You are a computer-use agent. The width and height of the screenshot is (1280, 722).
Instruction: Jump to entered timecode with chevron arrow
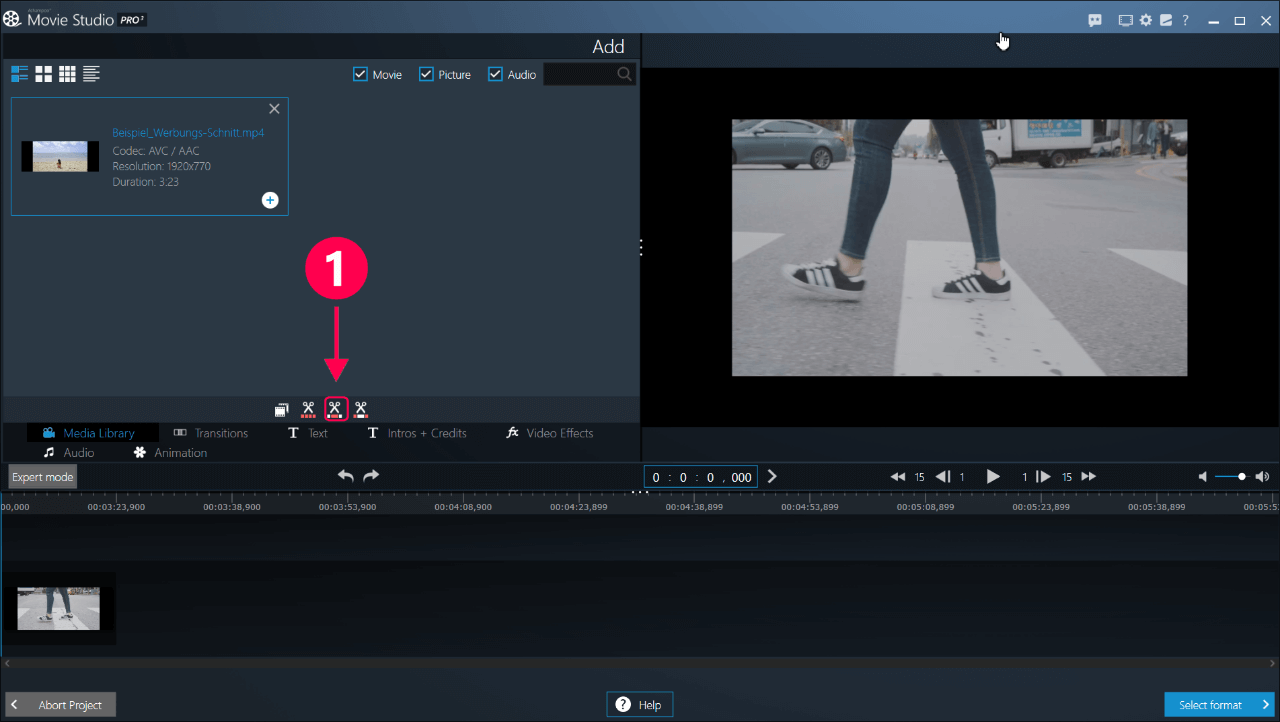click(x=772, y=477)
